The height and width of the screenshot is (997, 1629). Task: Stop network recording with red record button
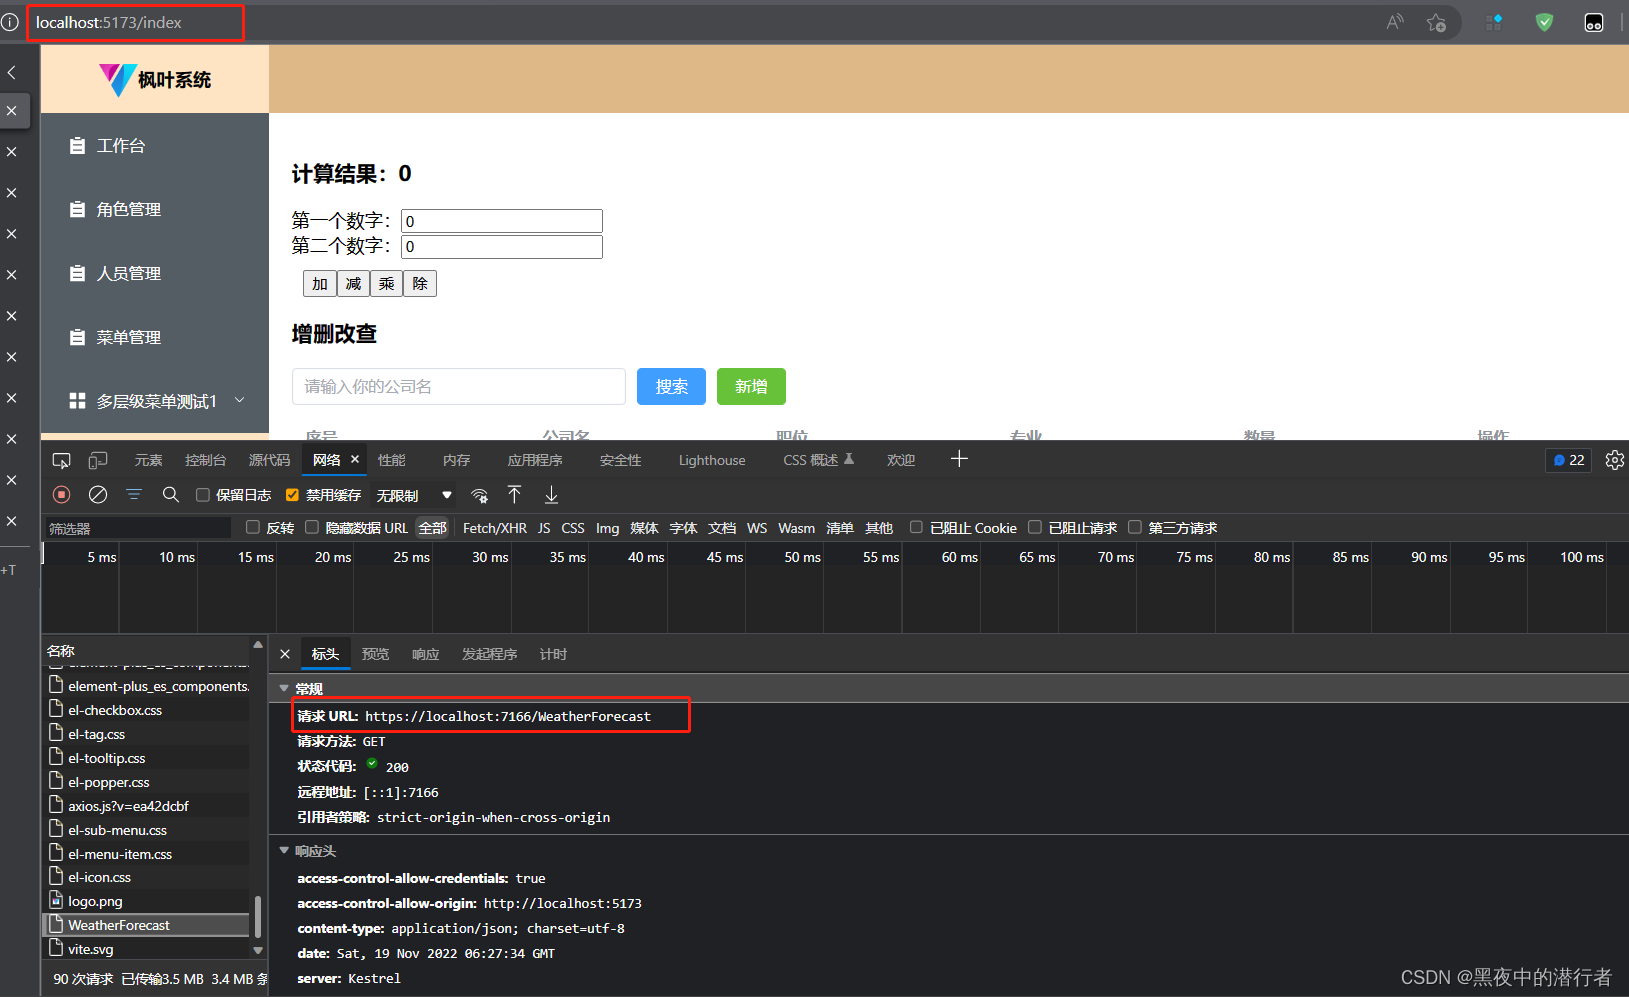point(61,495)
